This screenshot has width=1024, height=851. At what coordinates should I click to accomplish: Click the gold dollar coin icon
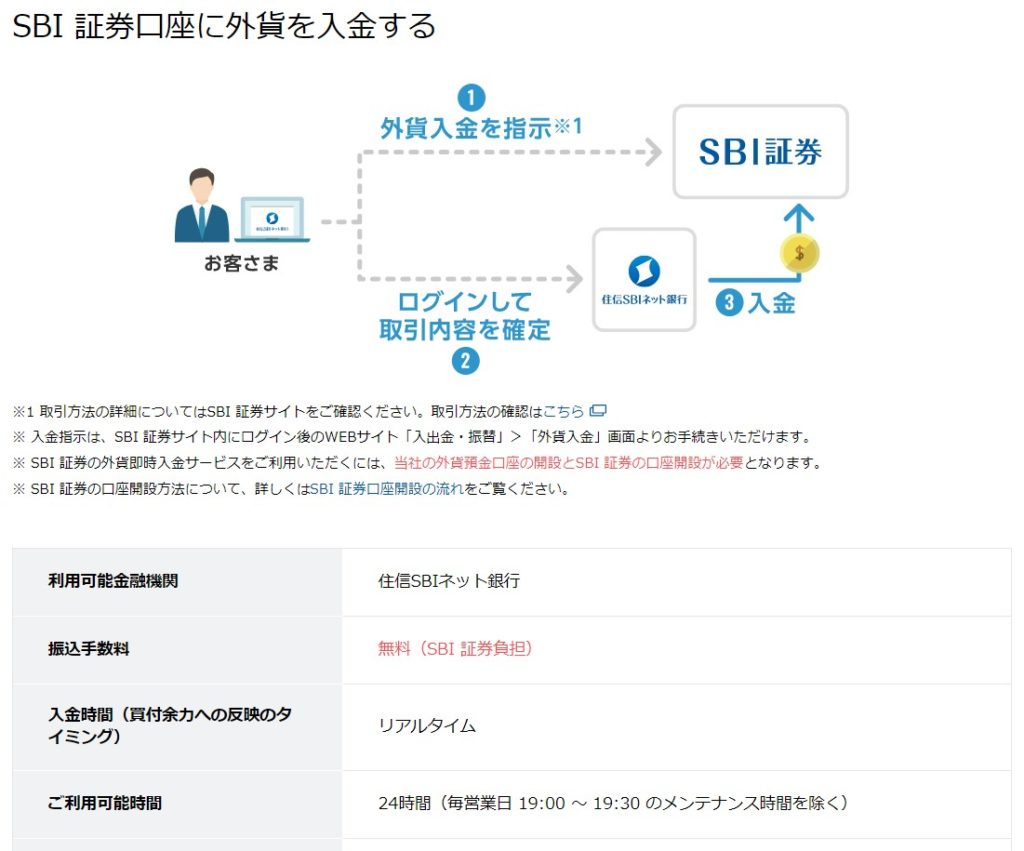point(799,254)
